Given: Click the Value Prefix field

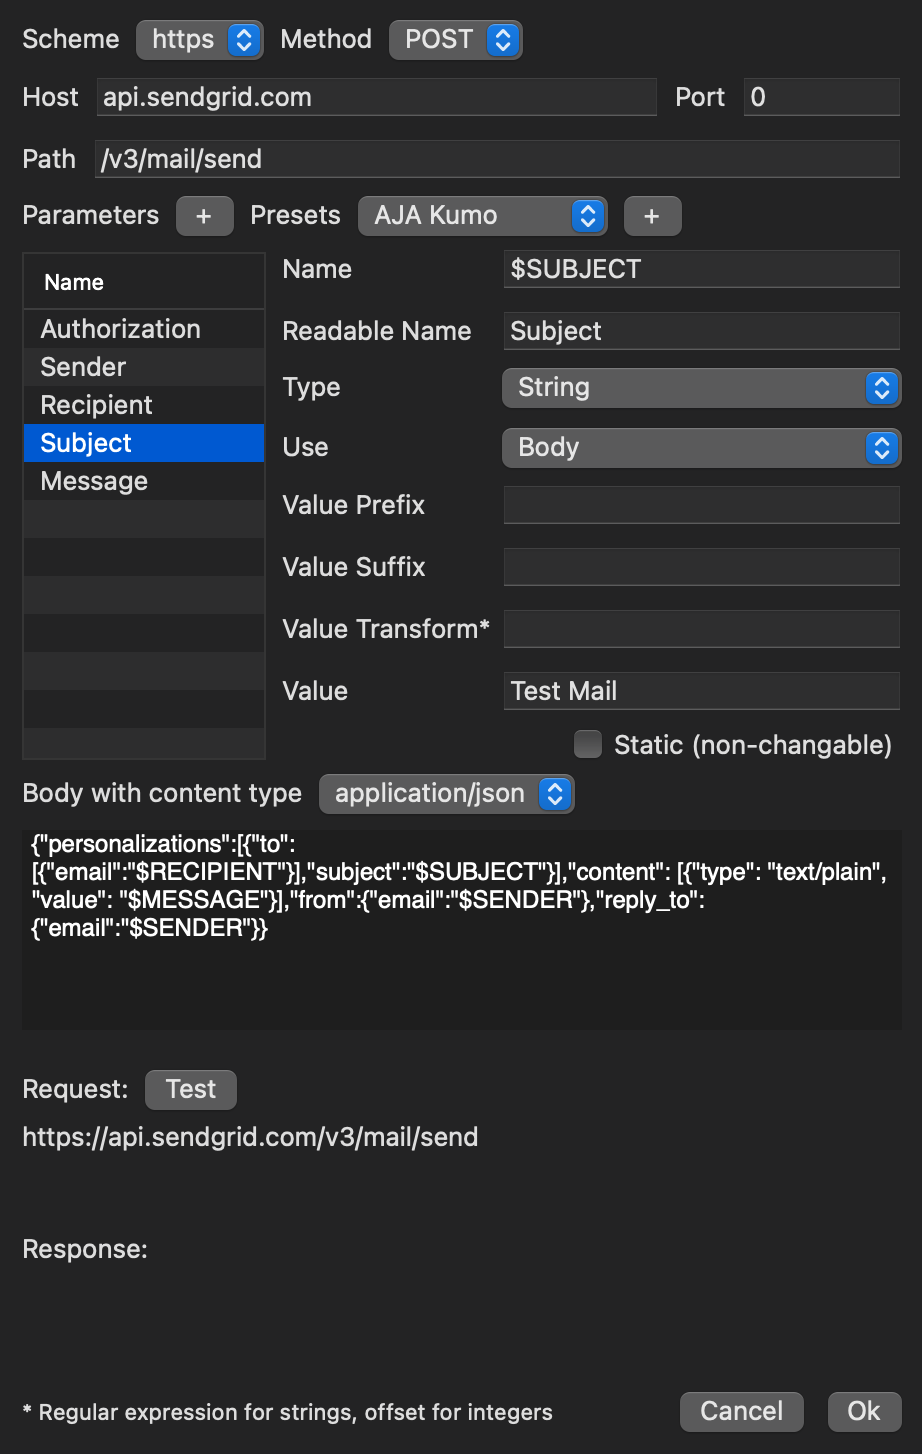Looking at the screenshot, I should point(702,505).
